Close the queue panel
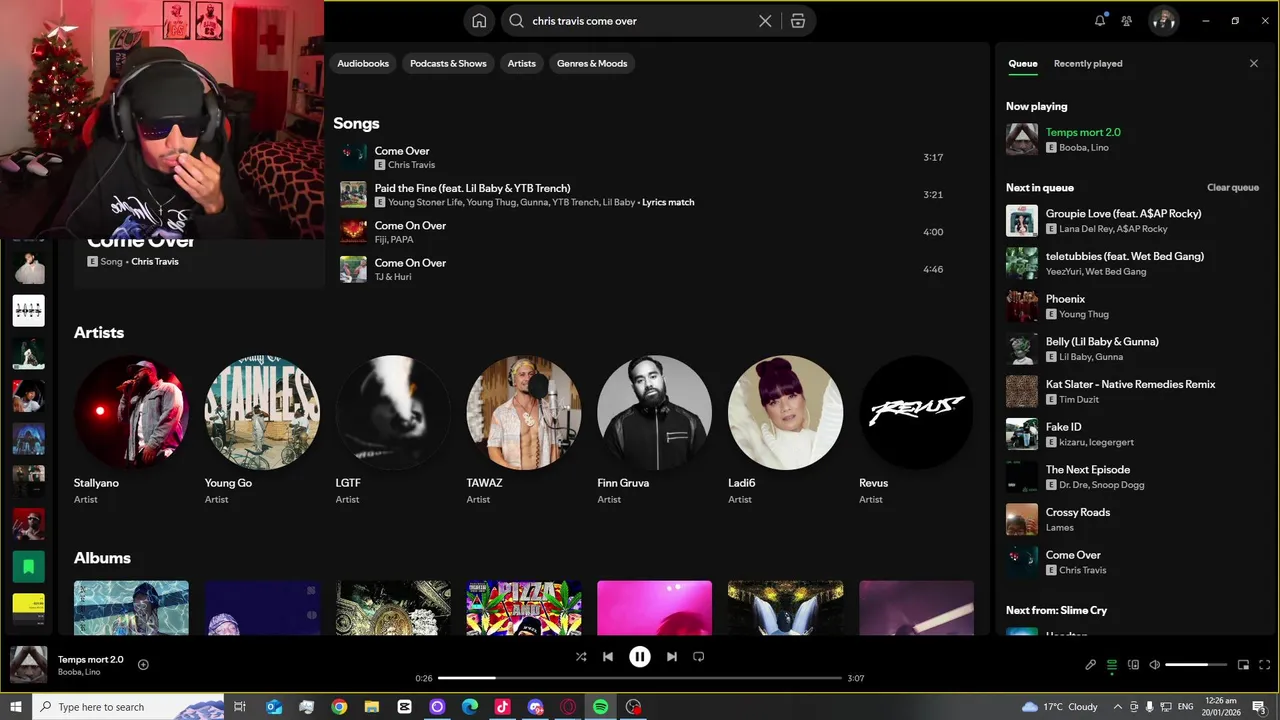Viewport: 1280px width, 720px height. tap(1254, 63)
